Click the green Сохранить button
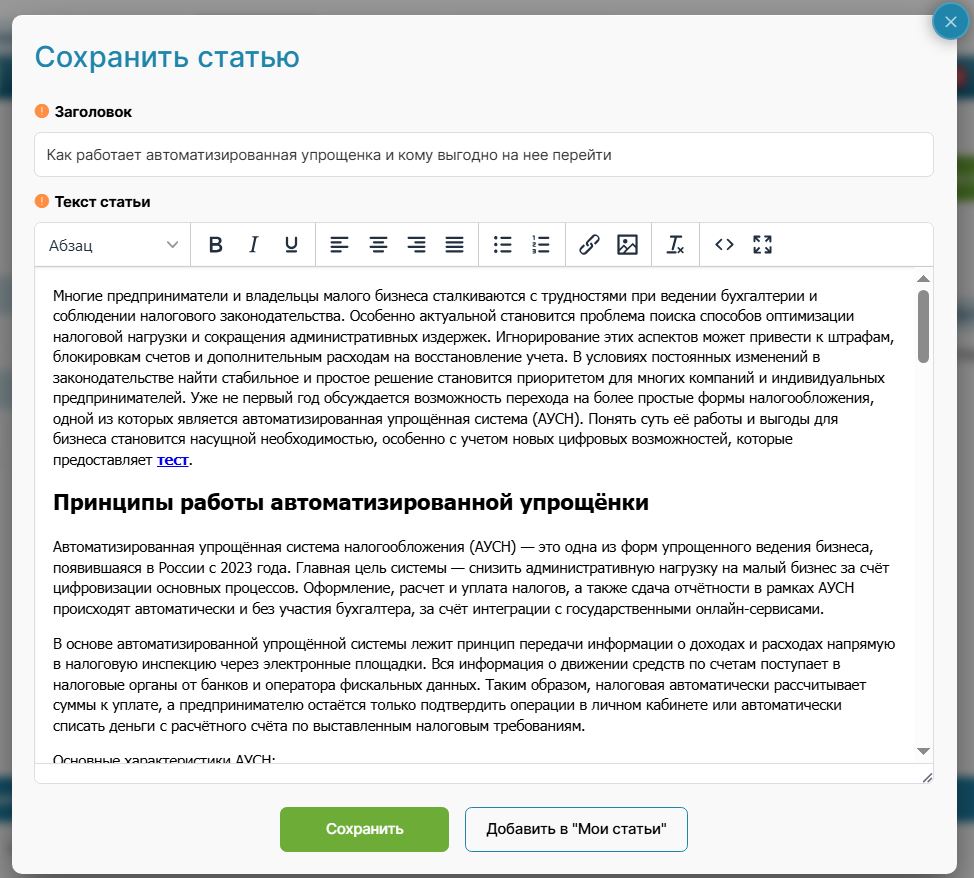The width and height of the screenshot is (974, 878). 364,829
